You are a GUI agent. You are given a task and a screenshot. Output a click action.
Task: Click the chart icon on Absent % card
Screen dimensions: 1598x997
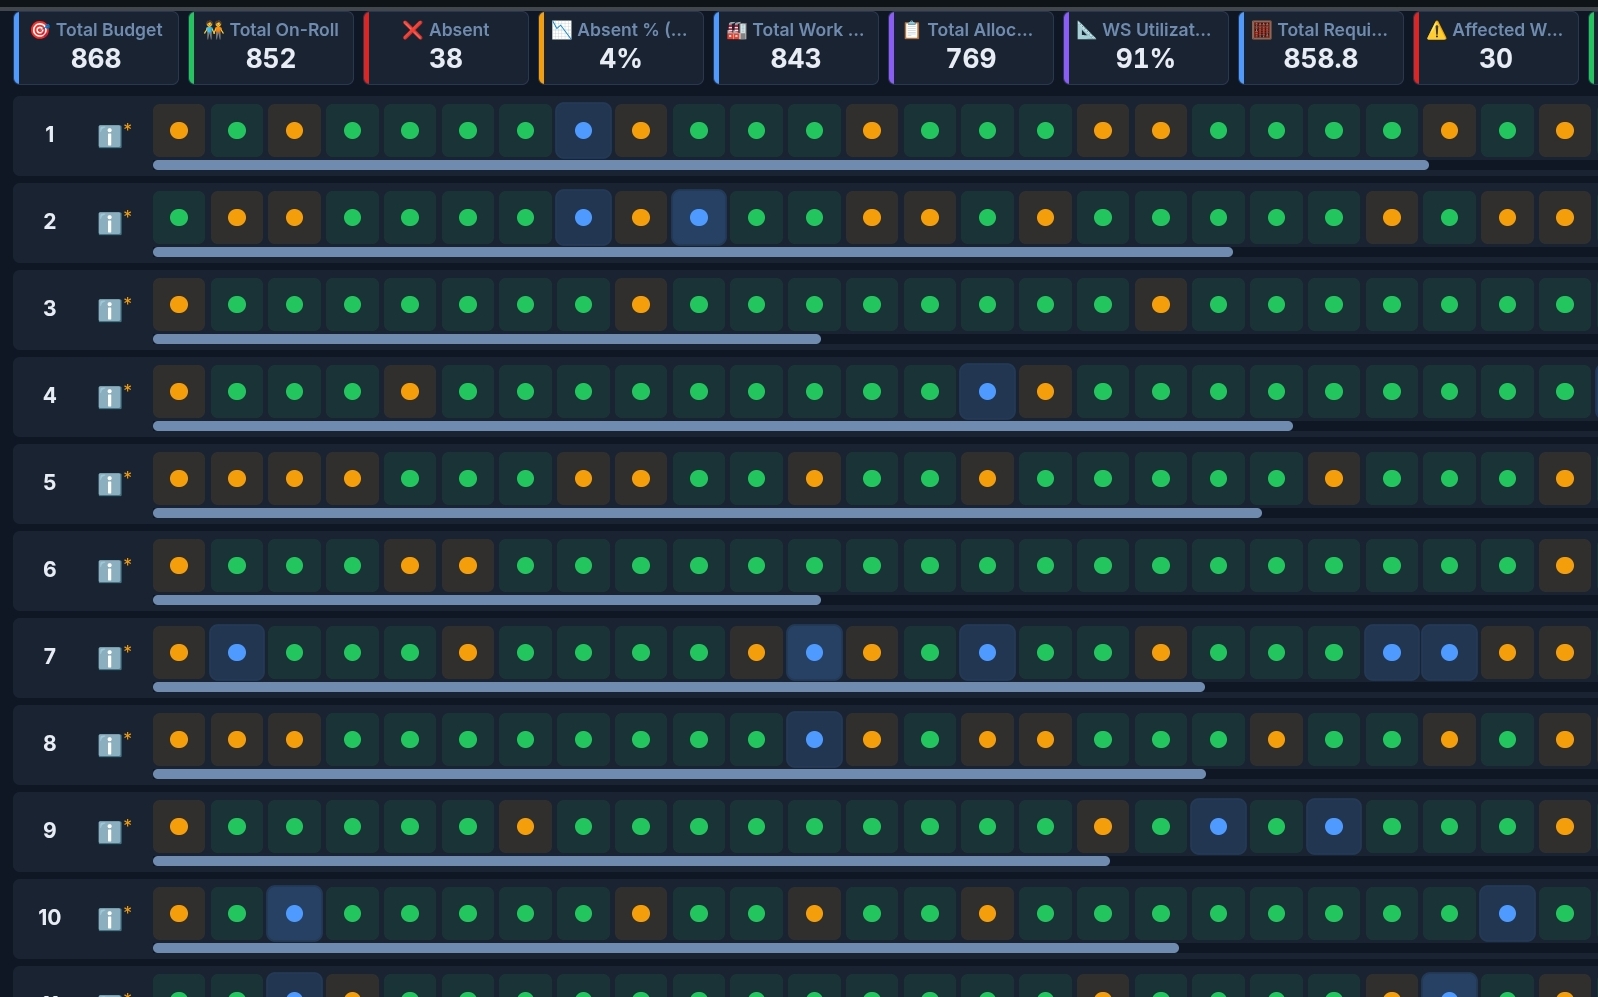562,30
